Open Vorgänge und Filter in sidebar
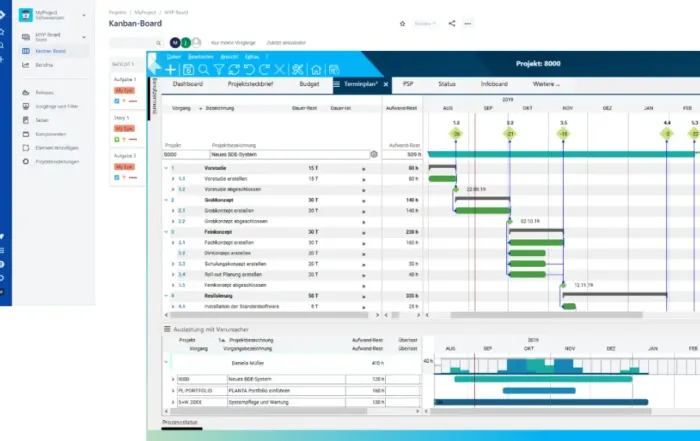The width and height of the screenshot is (700, 441). (57, 106)
